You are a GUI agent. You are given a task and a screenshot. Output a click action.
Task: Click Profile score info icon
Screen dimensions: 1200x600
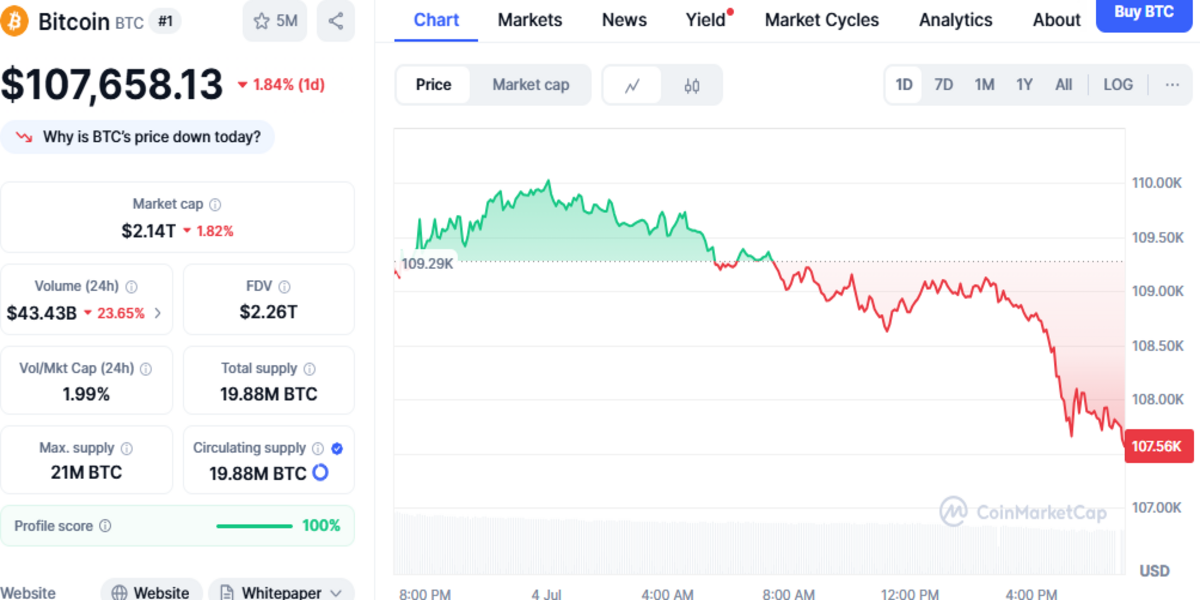(105, 526)
